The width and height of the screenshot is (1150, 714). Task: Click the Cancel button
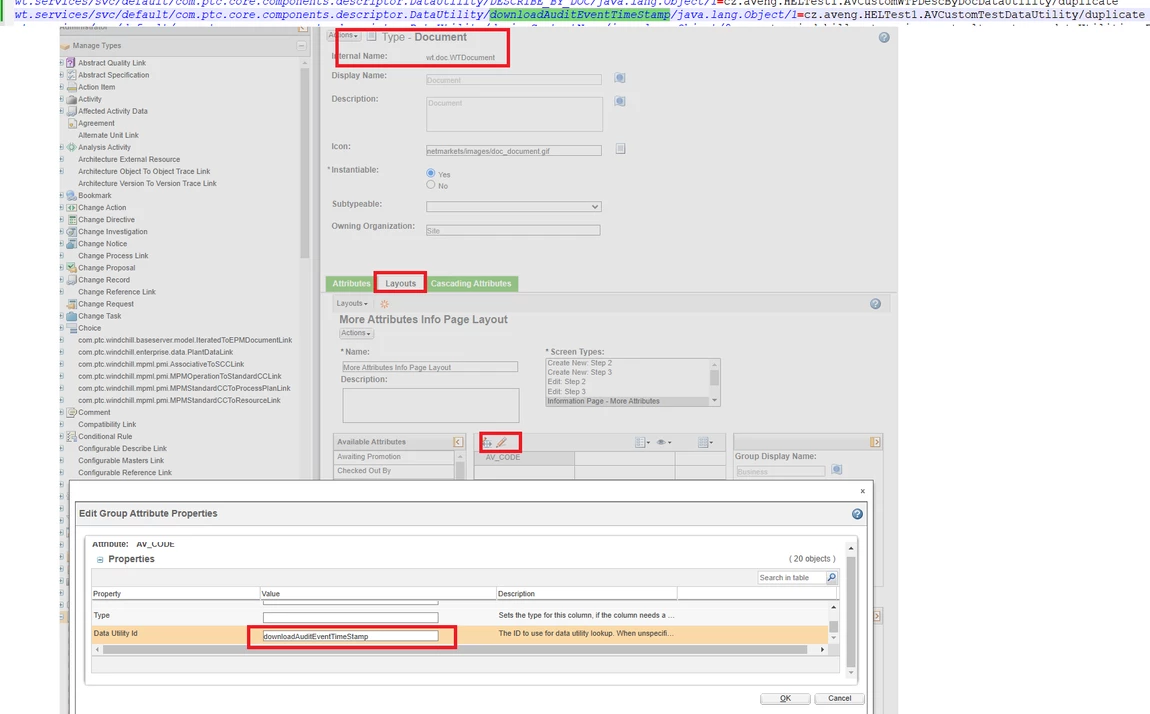coord(839,698)
